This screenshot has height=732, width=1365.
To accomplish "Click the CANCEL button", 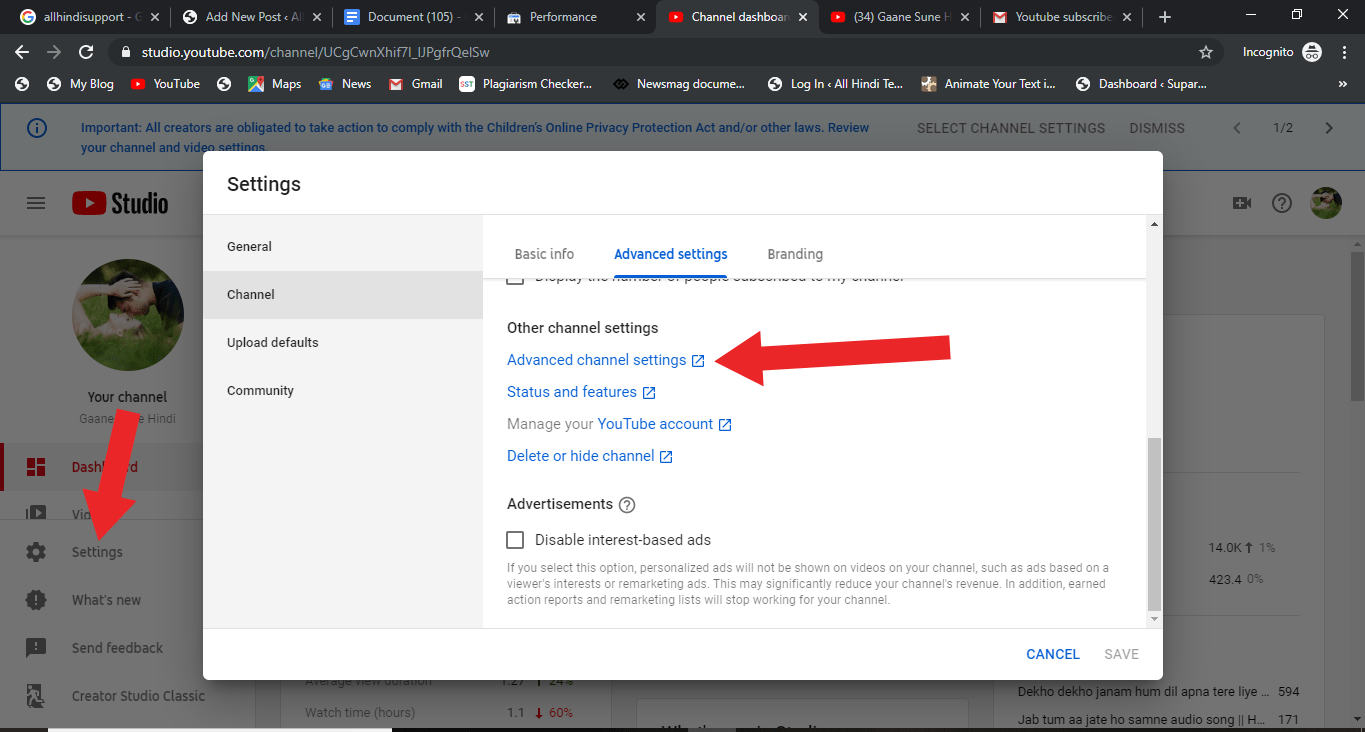I will tap(1053, 654).
